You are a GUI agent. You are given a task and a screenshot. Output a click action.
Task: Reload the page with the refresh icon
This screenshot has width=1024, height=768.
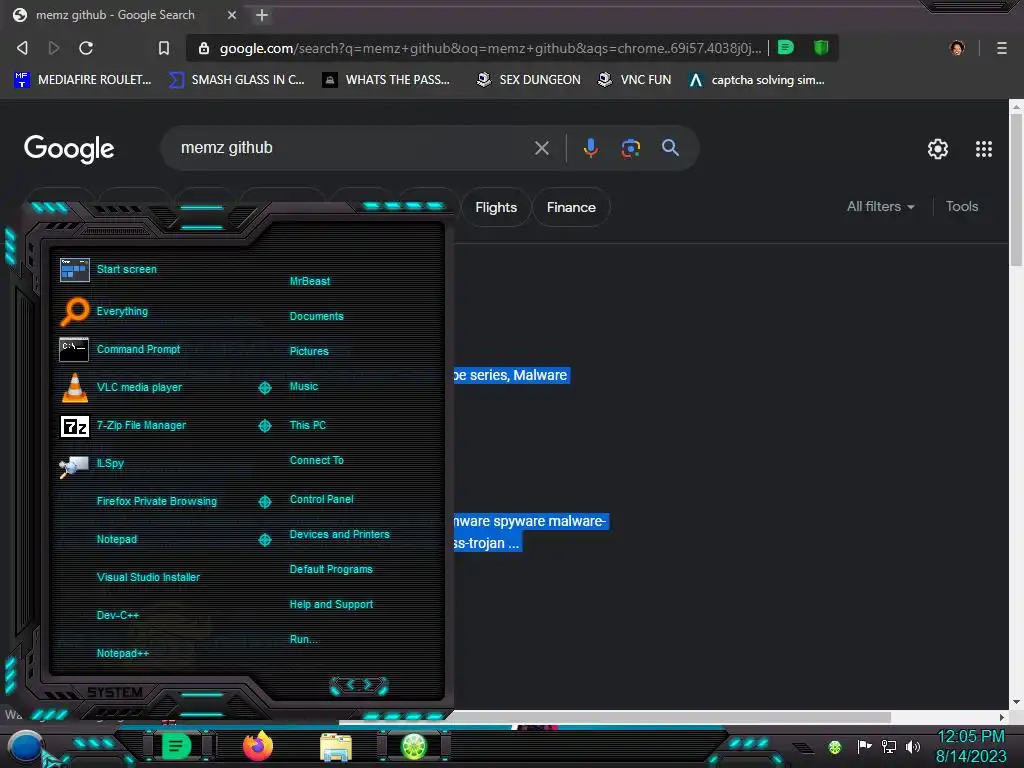click(x=86, y=48)
